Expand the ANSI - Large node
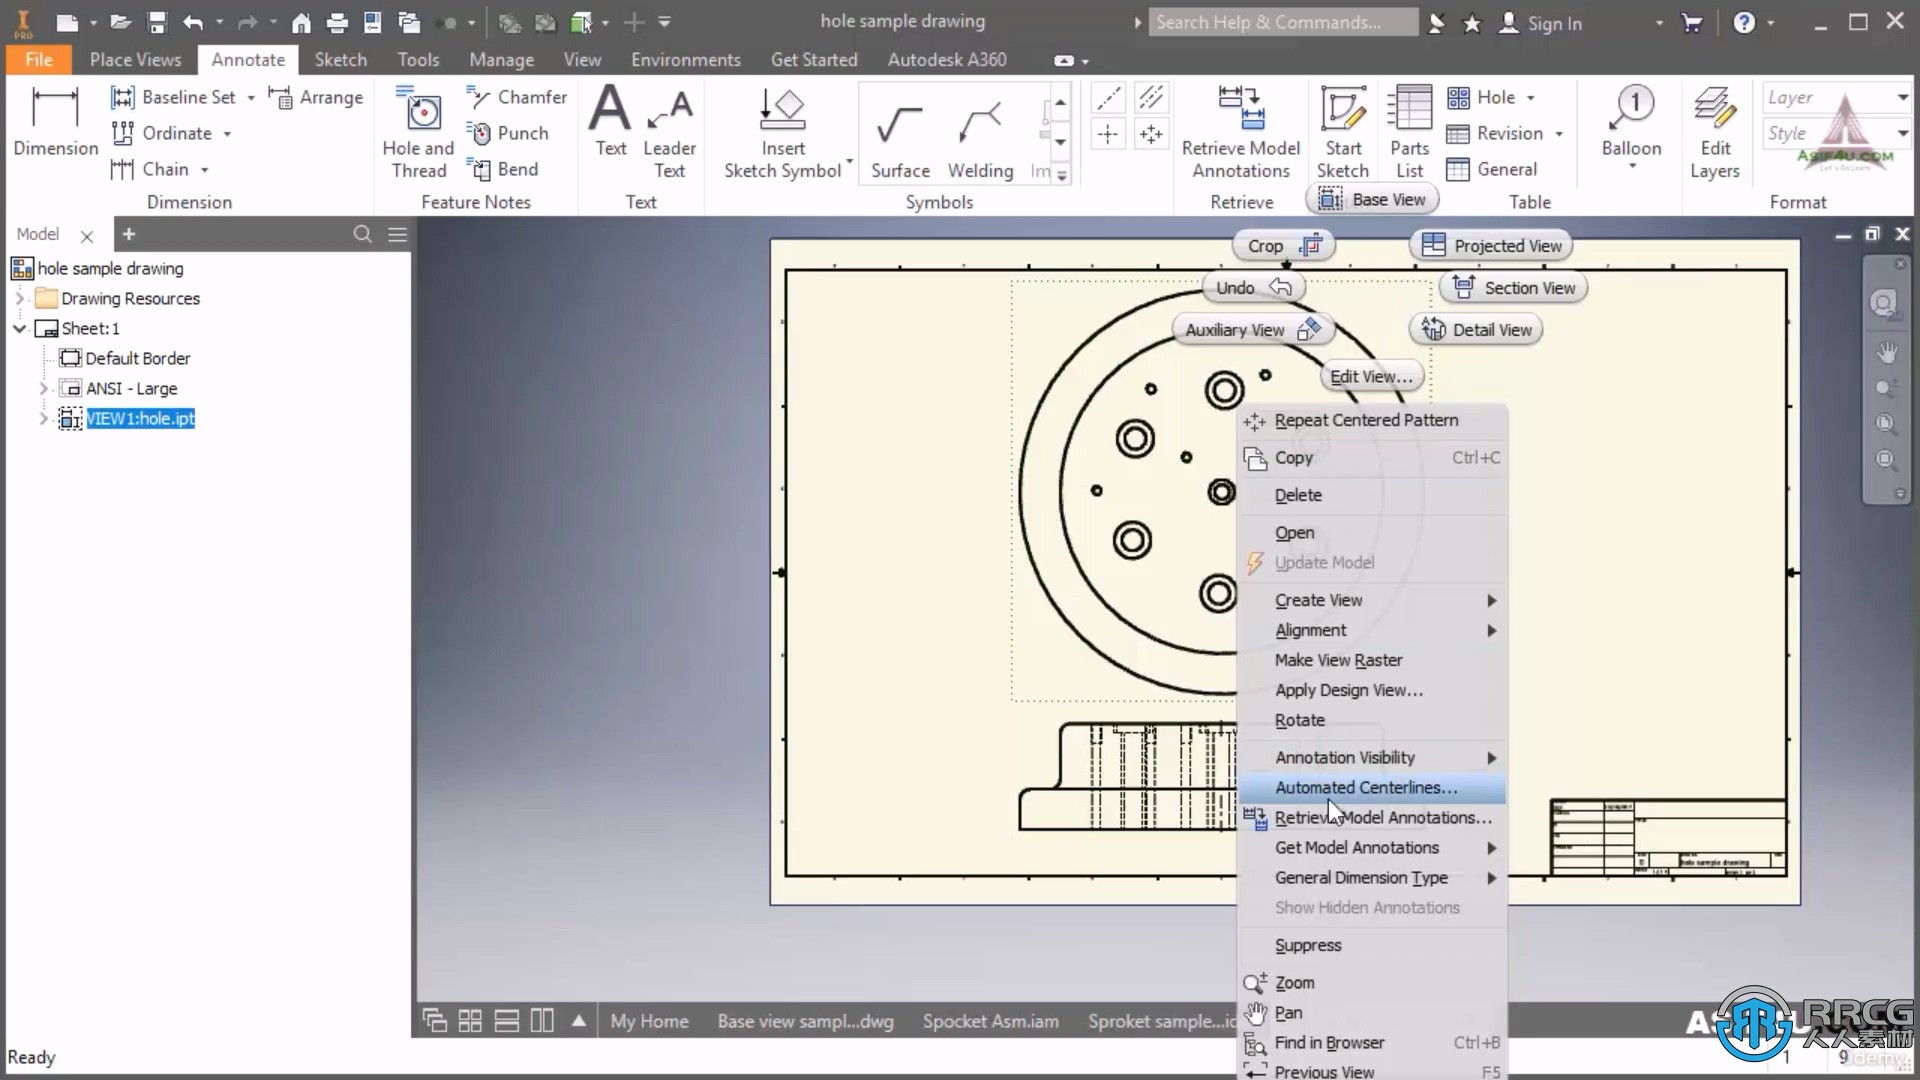 (x=43, y=388)
